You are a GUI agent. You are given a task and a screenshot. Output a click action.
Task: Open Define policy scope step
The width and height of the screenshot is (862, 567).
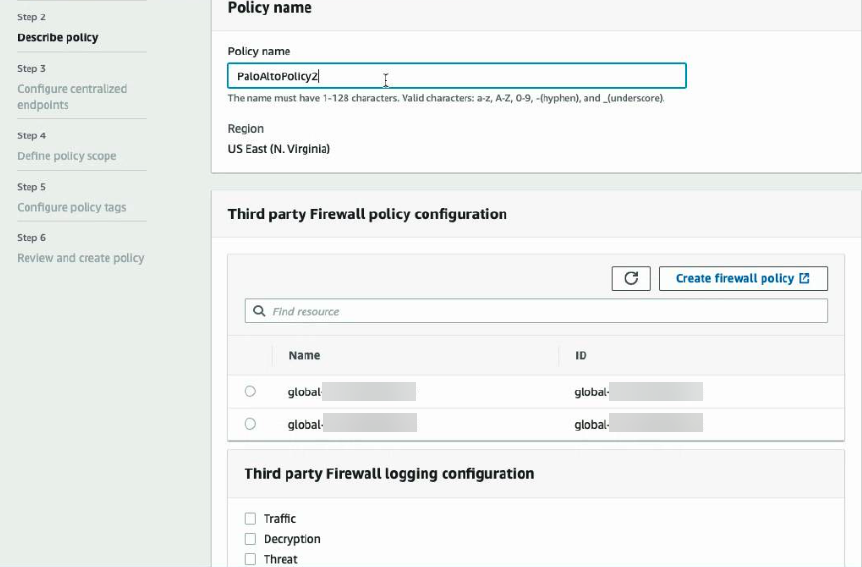pyautogui.click(x=66, y=156)
